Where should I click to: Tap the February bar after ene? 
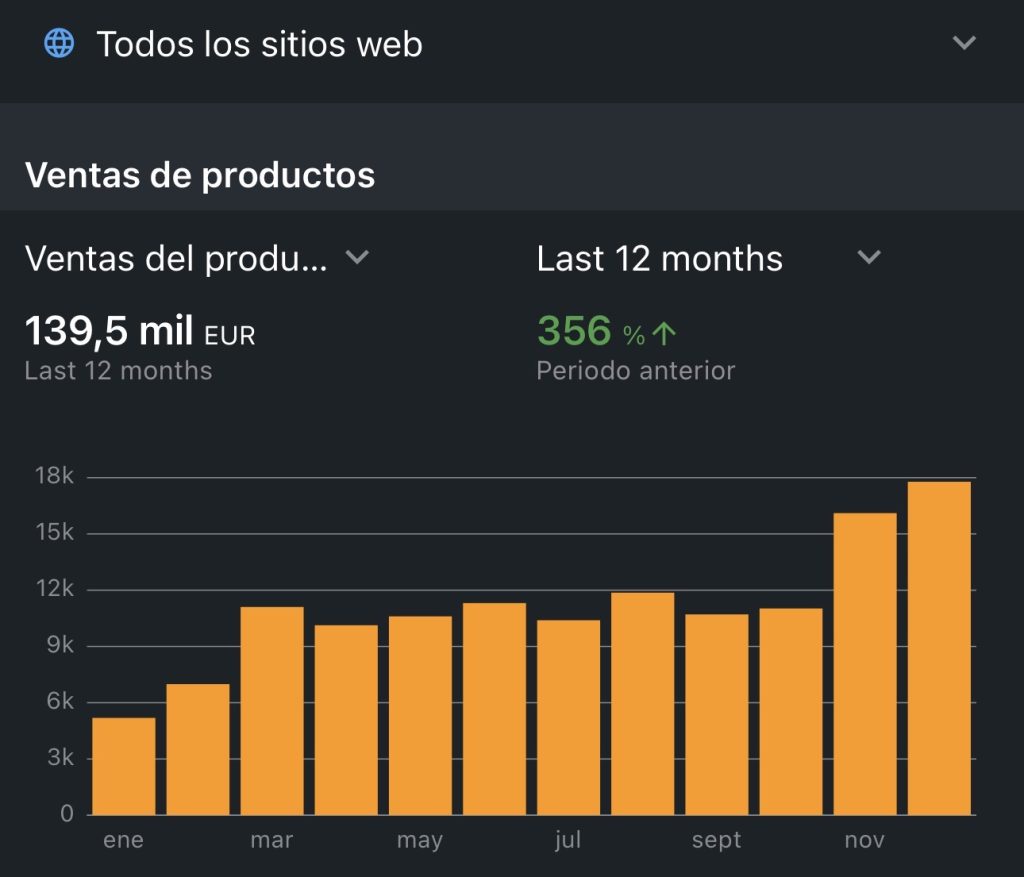[198, 749]
